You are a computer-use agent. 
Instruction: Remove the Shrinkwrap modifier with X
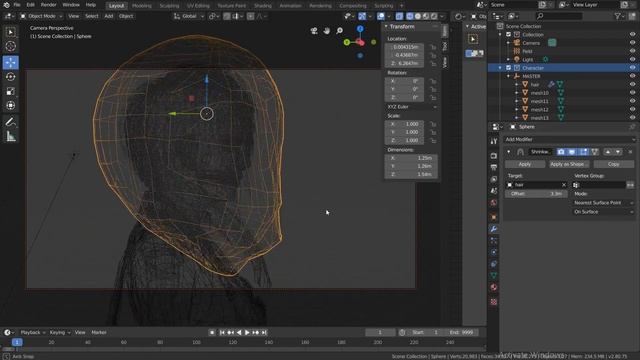pos(630,152)
